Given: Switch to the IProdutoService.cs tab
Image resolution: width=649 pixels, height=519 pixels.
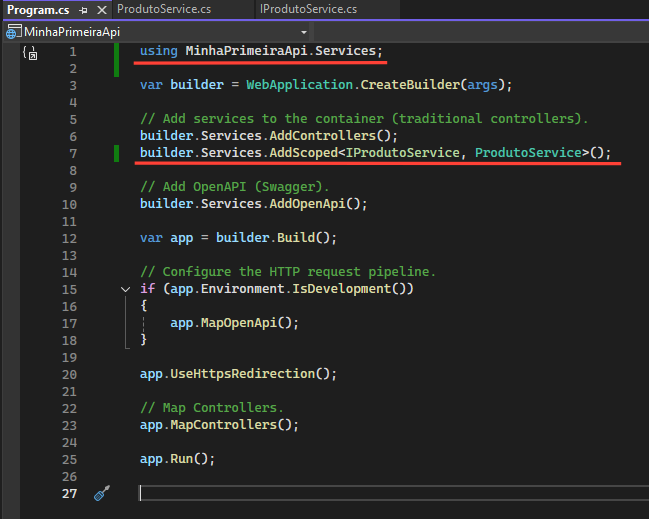Looking at the screenshot, I should tap(308, 9).
